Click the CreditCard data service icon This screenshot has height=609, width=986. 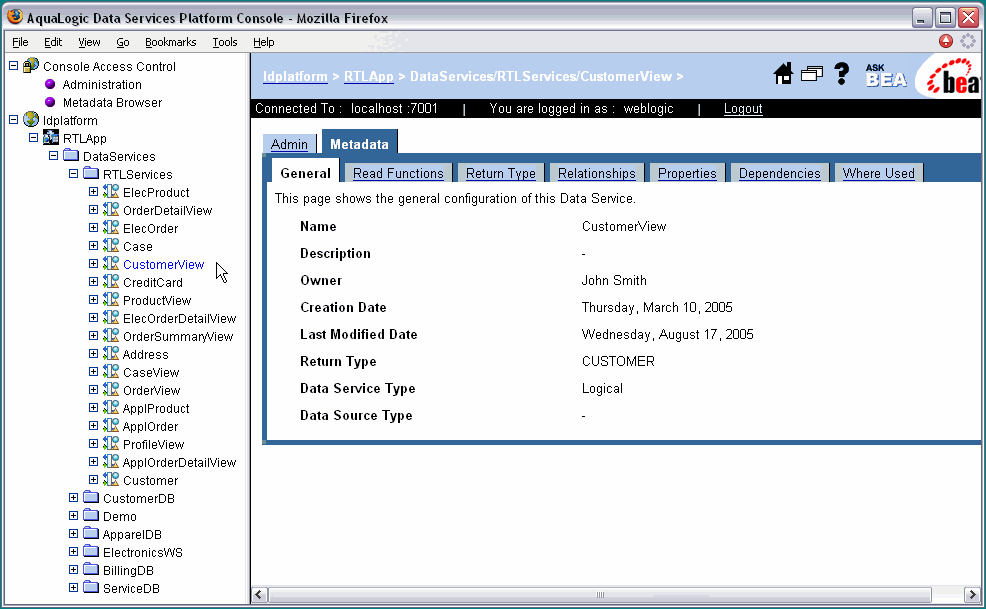click(x=111, y=282)
